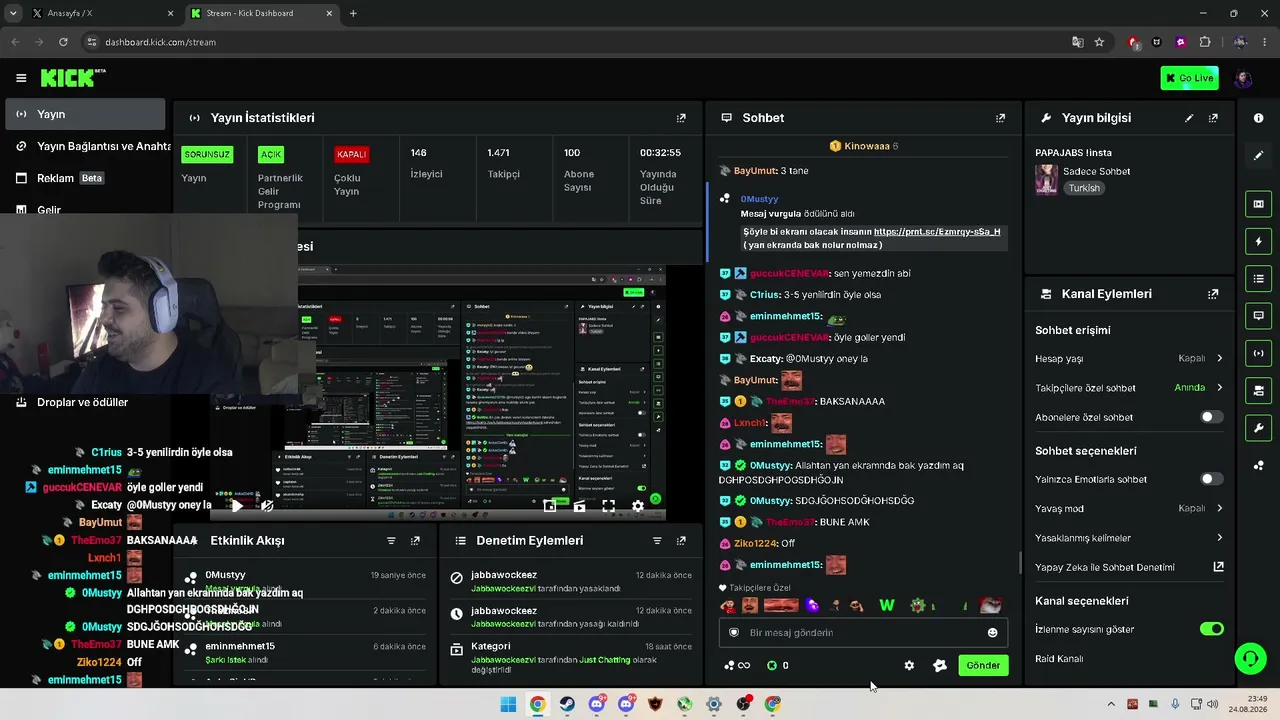Enter fullscreen on stream preview
Viewport: 1280px width, 720px height.
point(608,506)
